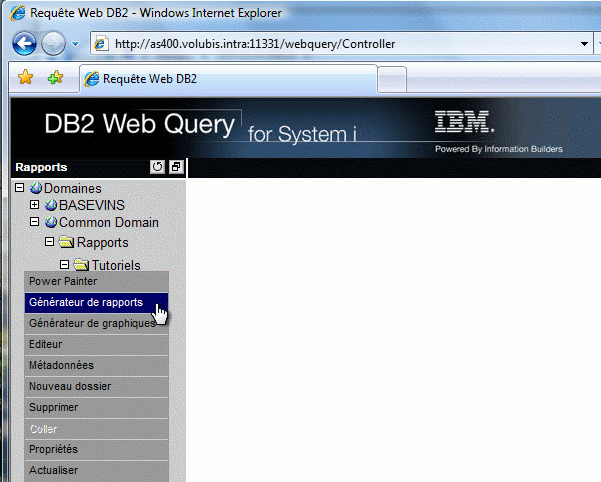Click the DB2 Web Query banner title
Image resolution: width=601 pixels, height=482 pixels.
pos(140,124)
